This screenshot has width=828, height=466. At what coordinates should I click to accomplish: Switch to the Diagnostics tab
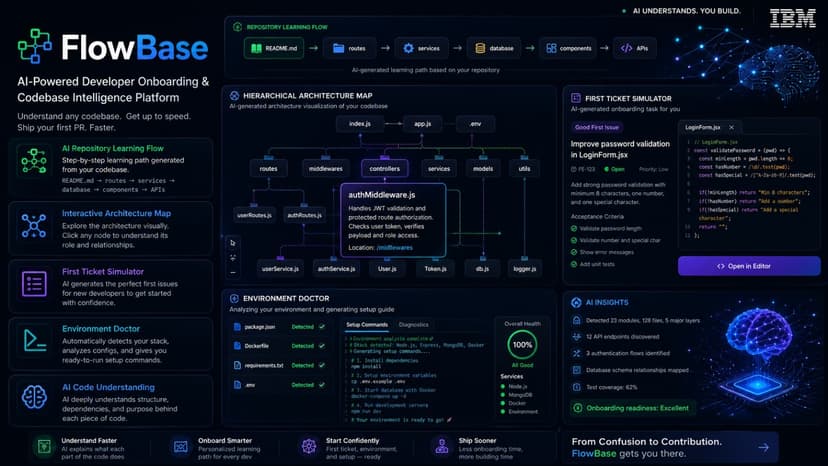click(414, 324)
